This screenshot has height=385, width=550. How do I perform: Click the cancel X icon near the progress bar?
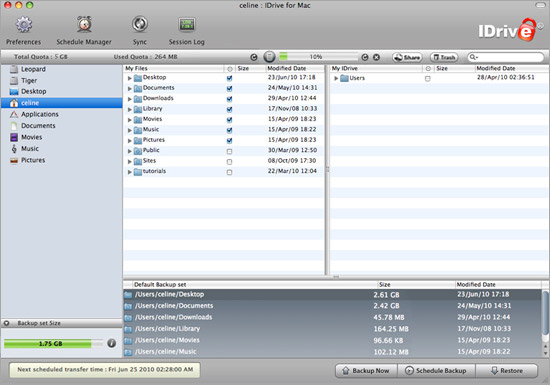tap(376, 57)
